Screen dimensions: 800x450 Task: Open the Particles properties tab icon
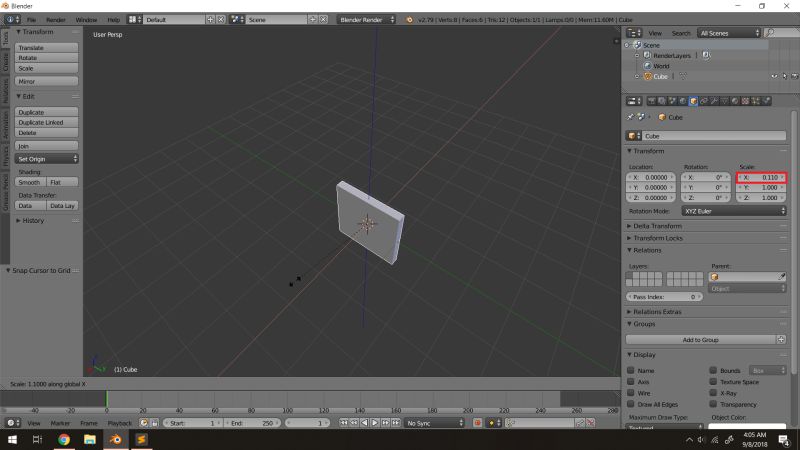[756, 101]
